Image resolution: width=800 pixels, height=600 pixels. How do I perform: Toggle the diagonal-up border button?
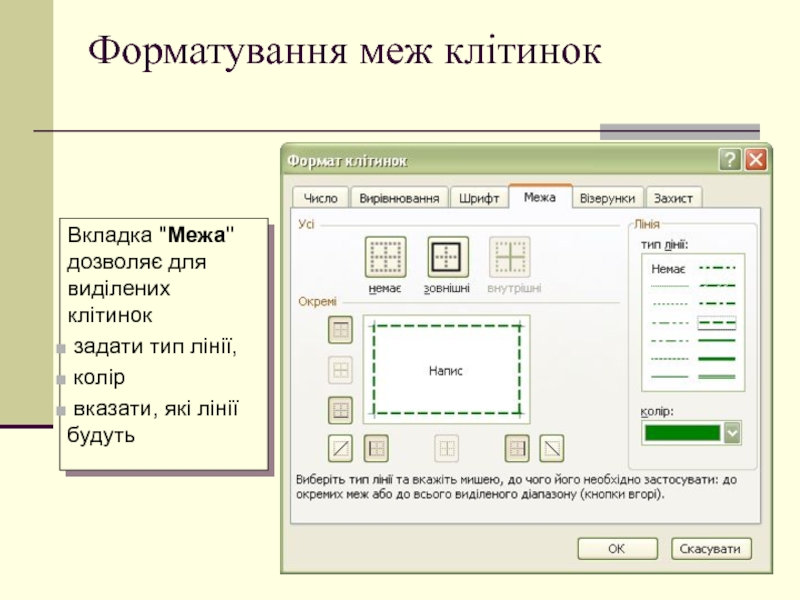(x=340, y=448)
